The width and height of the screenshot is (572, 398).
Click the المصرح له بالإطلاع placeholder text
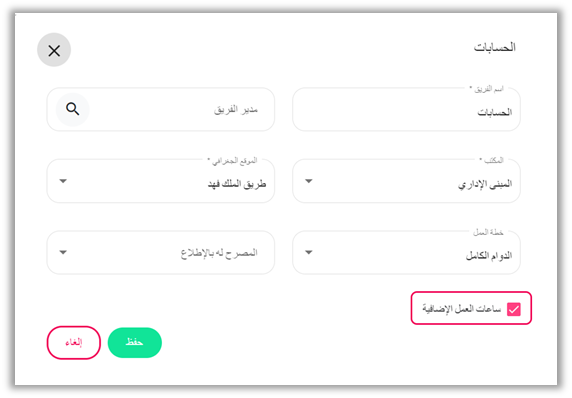pyautogui.click(x=219, y=253)
